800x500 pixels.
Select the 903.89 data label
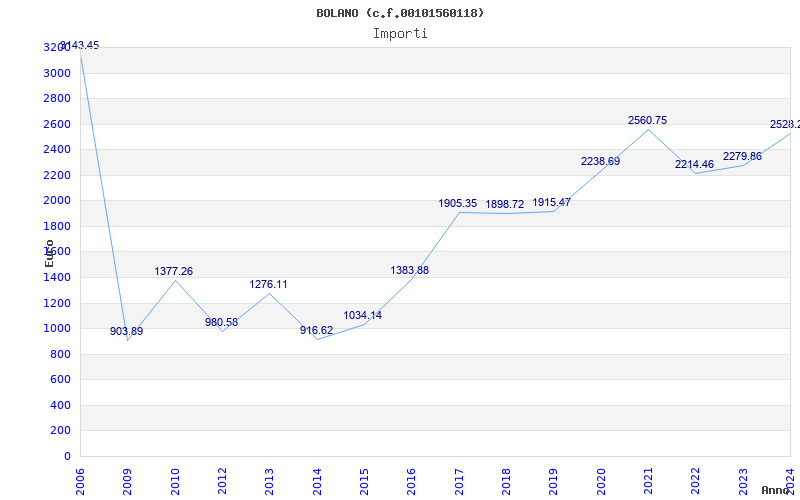tap(127, 332)
